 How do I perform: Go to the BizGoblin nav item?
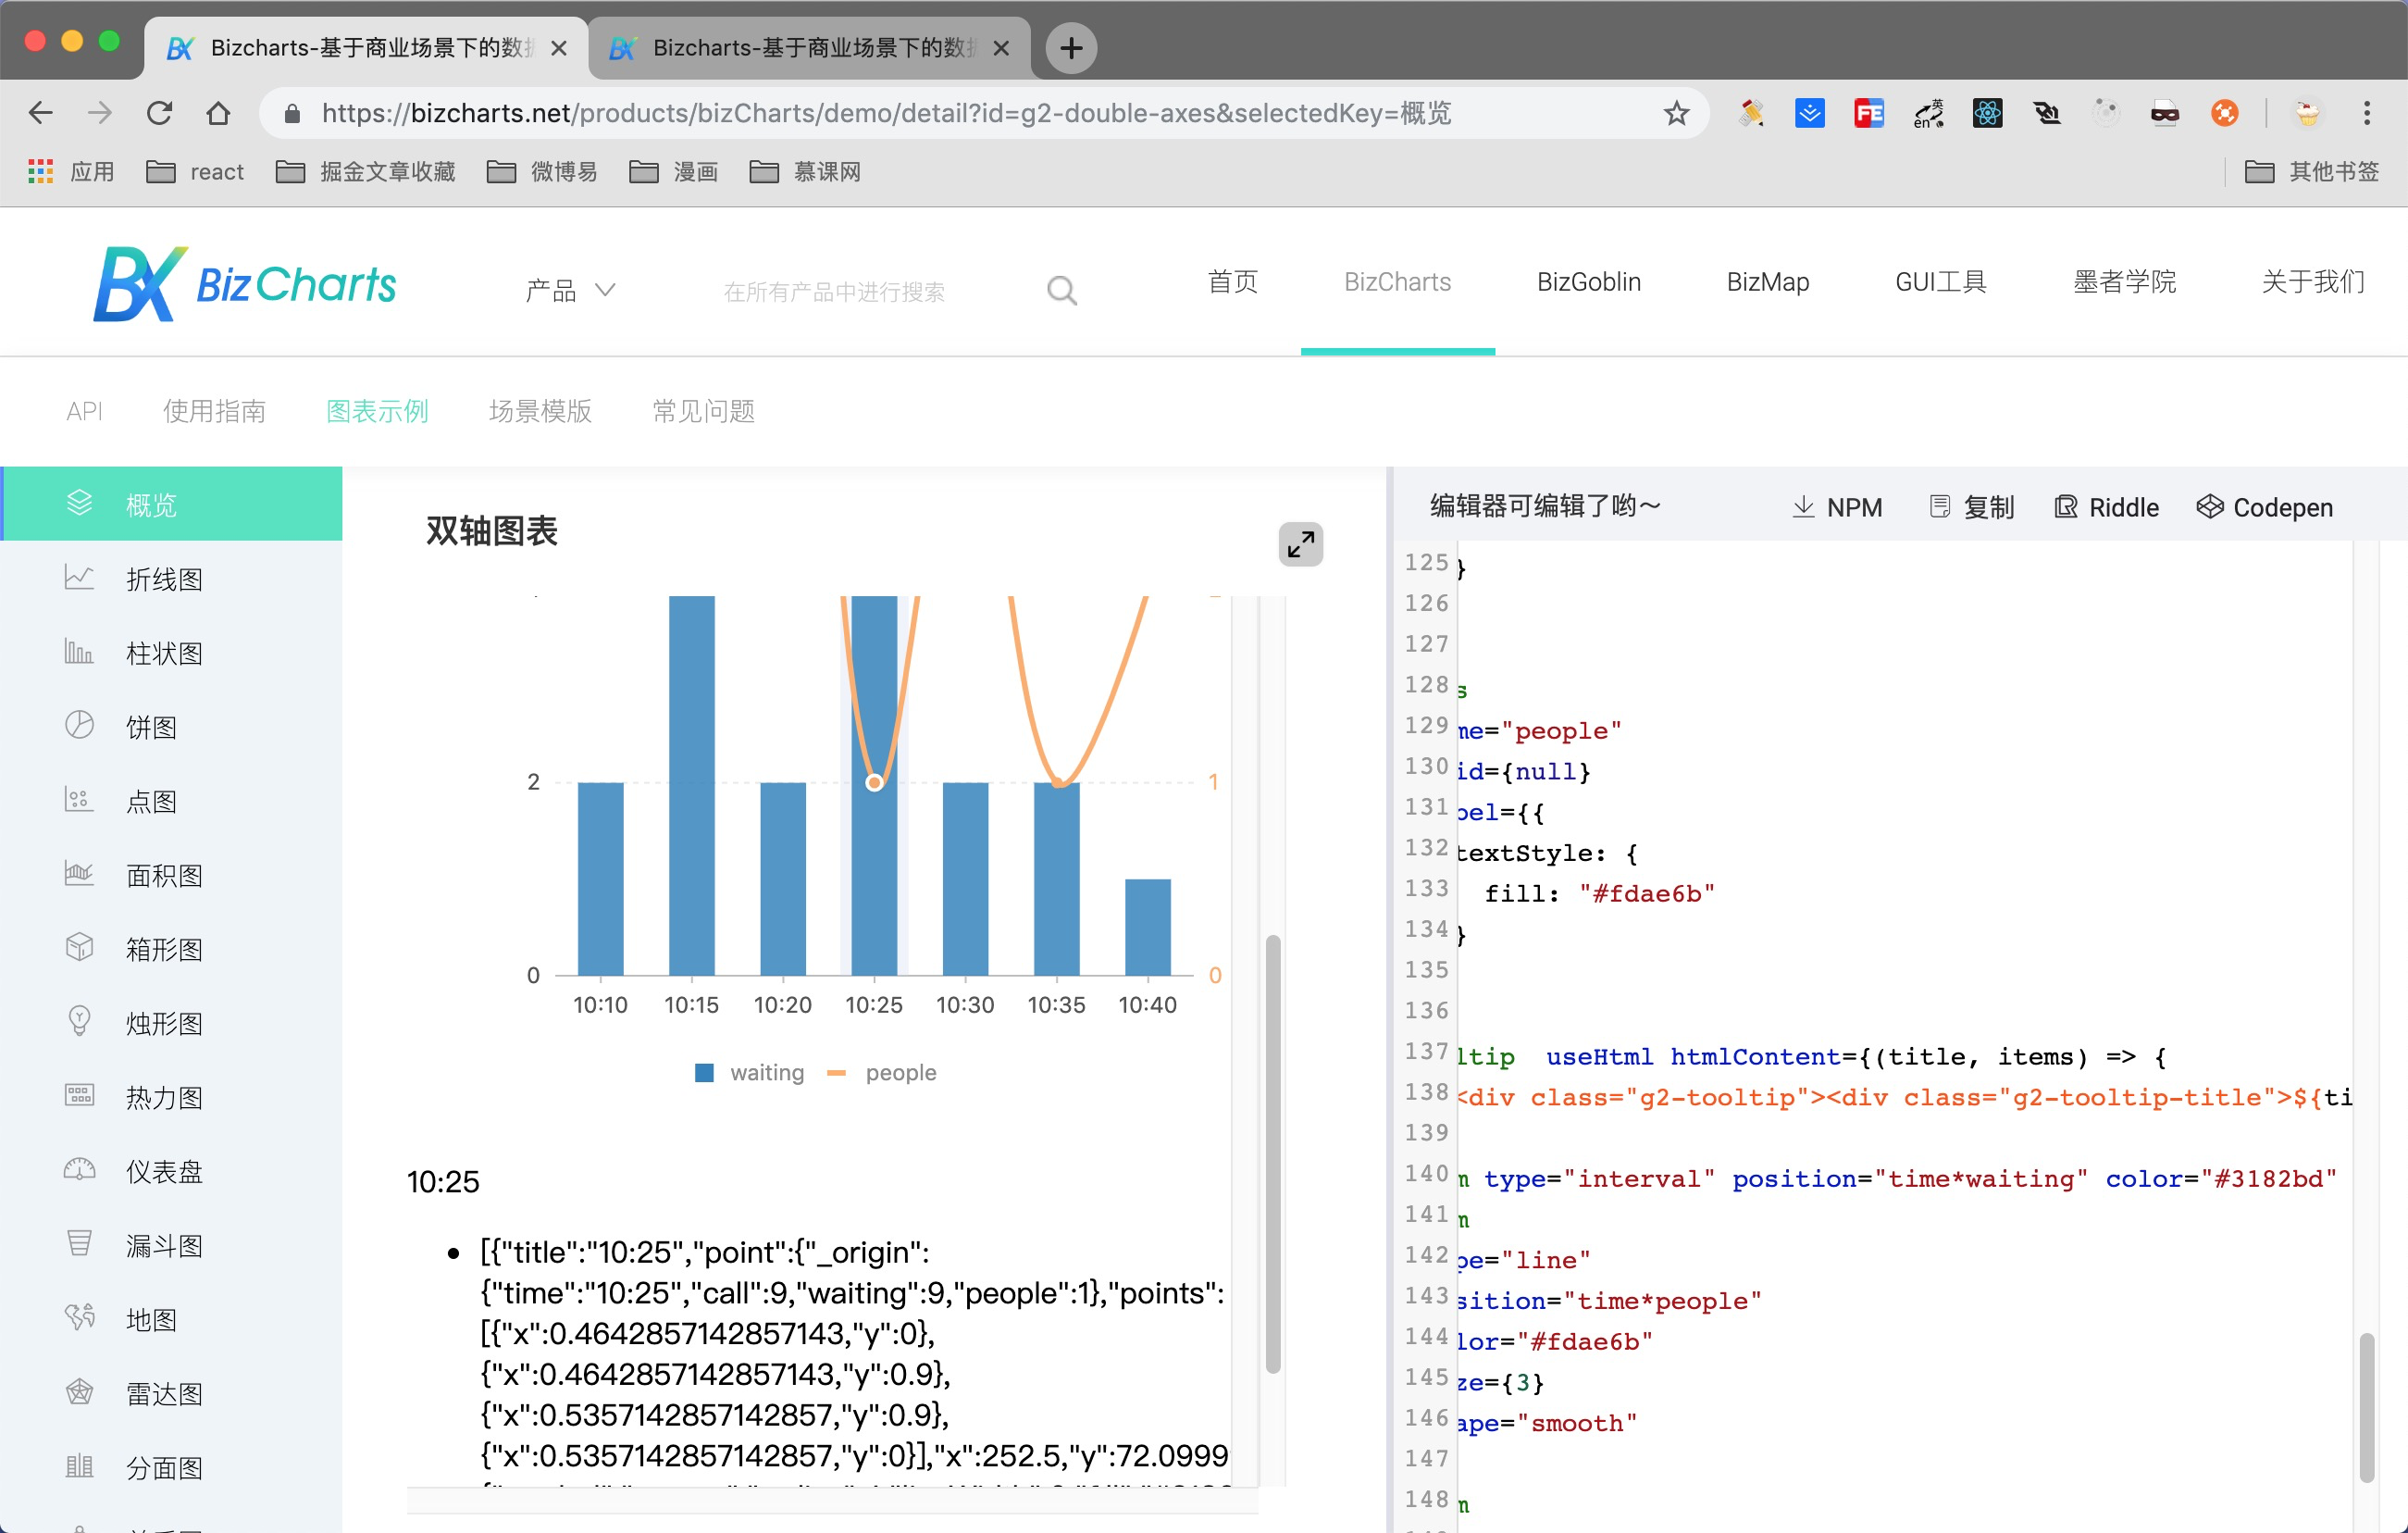[x=1588, y=282]
